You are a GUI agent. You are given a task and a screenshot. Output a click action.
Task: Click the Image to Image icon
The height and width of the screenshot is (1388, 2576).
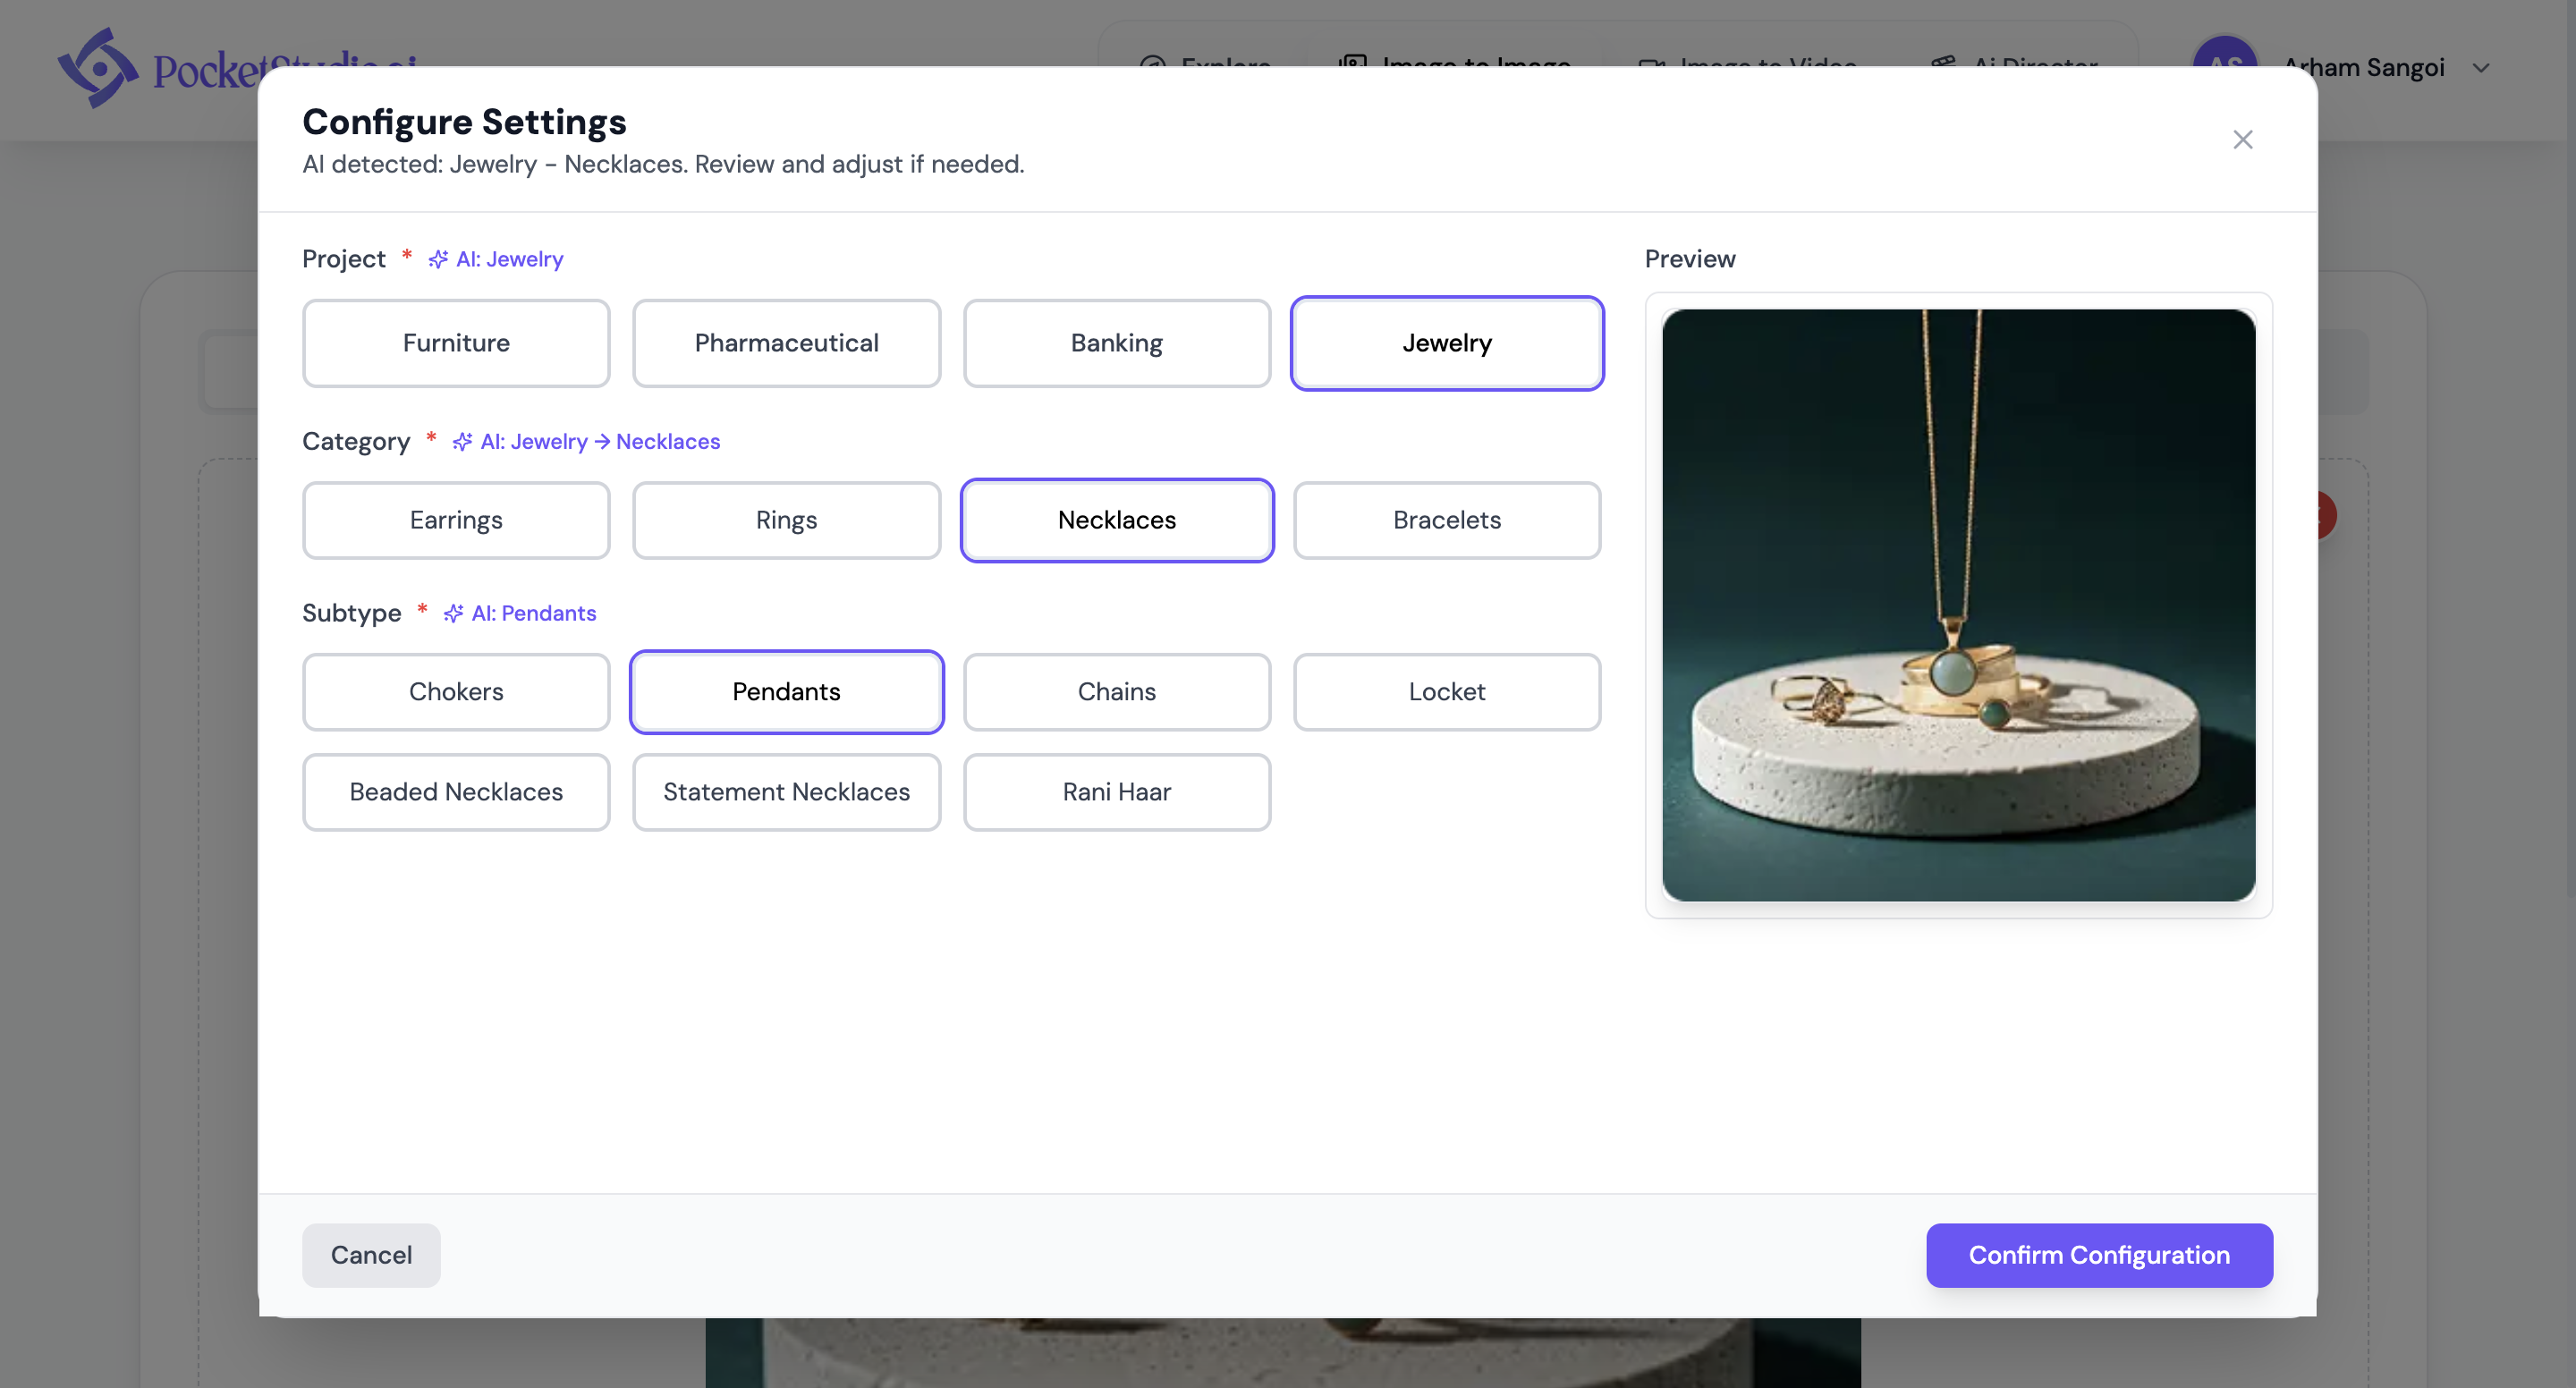(1352, 65)
